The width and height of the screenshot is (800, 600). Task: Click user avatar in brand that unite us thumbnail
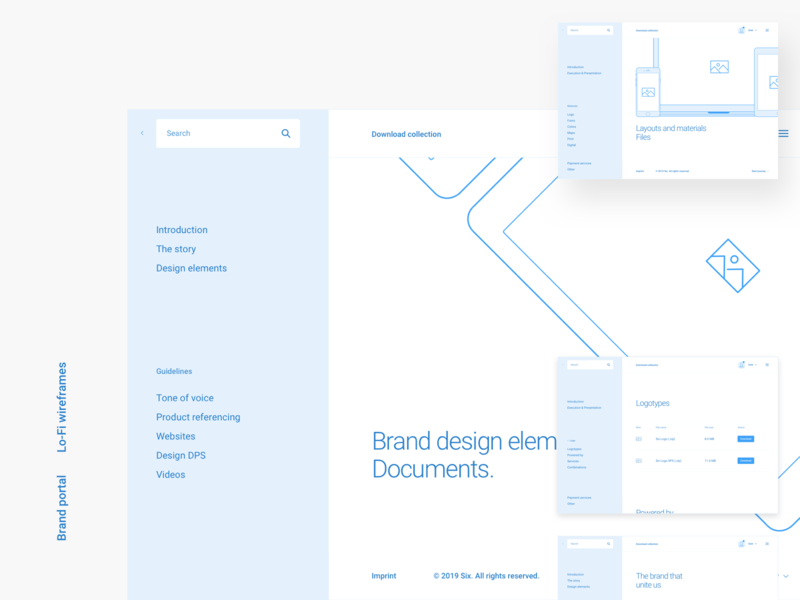[741, 544]
